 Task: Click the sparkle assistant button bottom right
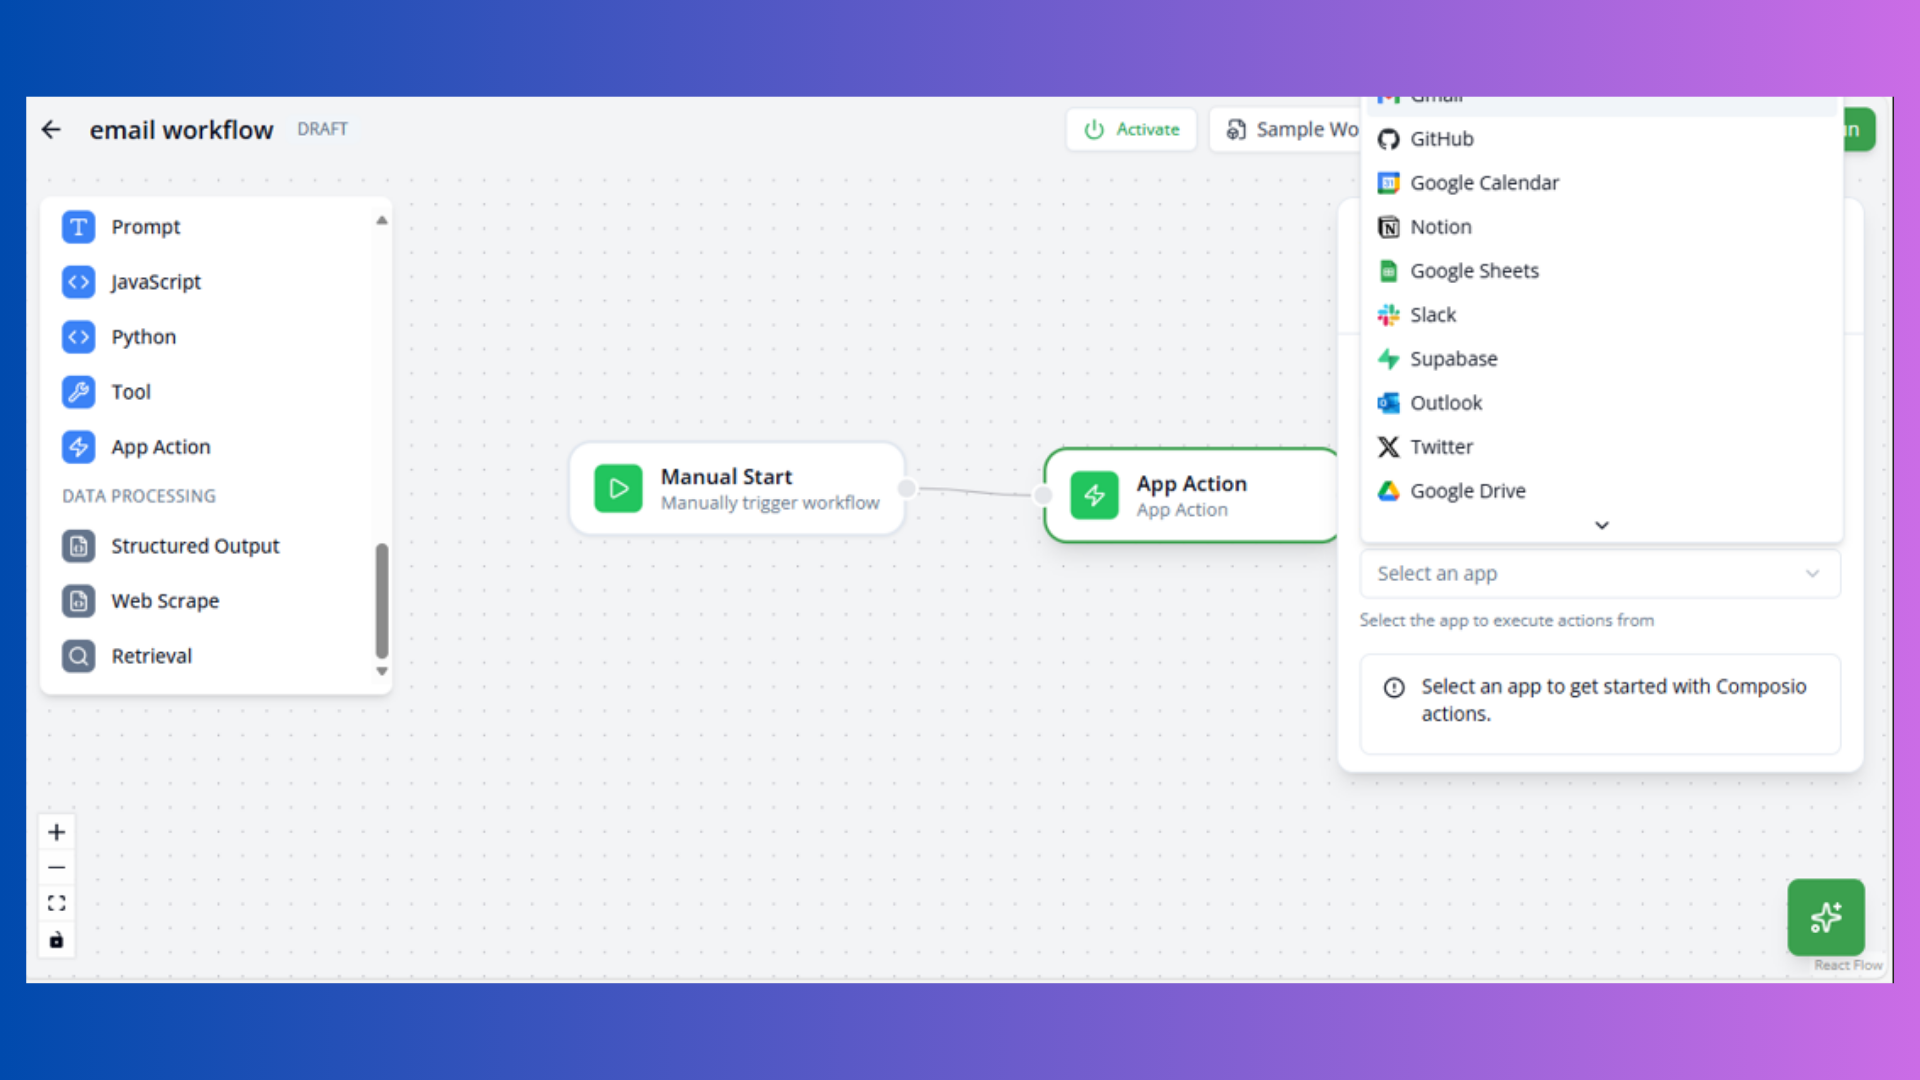pyautogui.click(x=1826, y=917)
